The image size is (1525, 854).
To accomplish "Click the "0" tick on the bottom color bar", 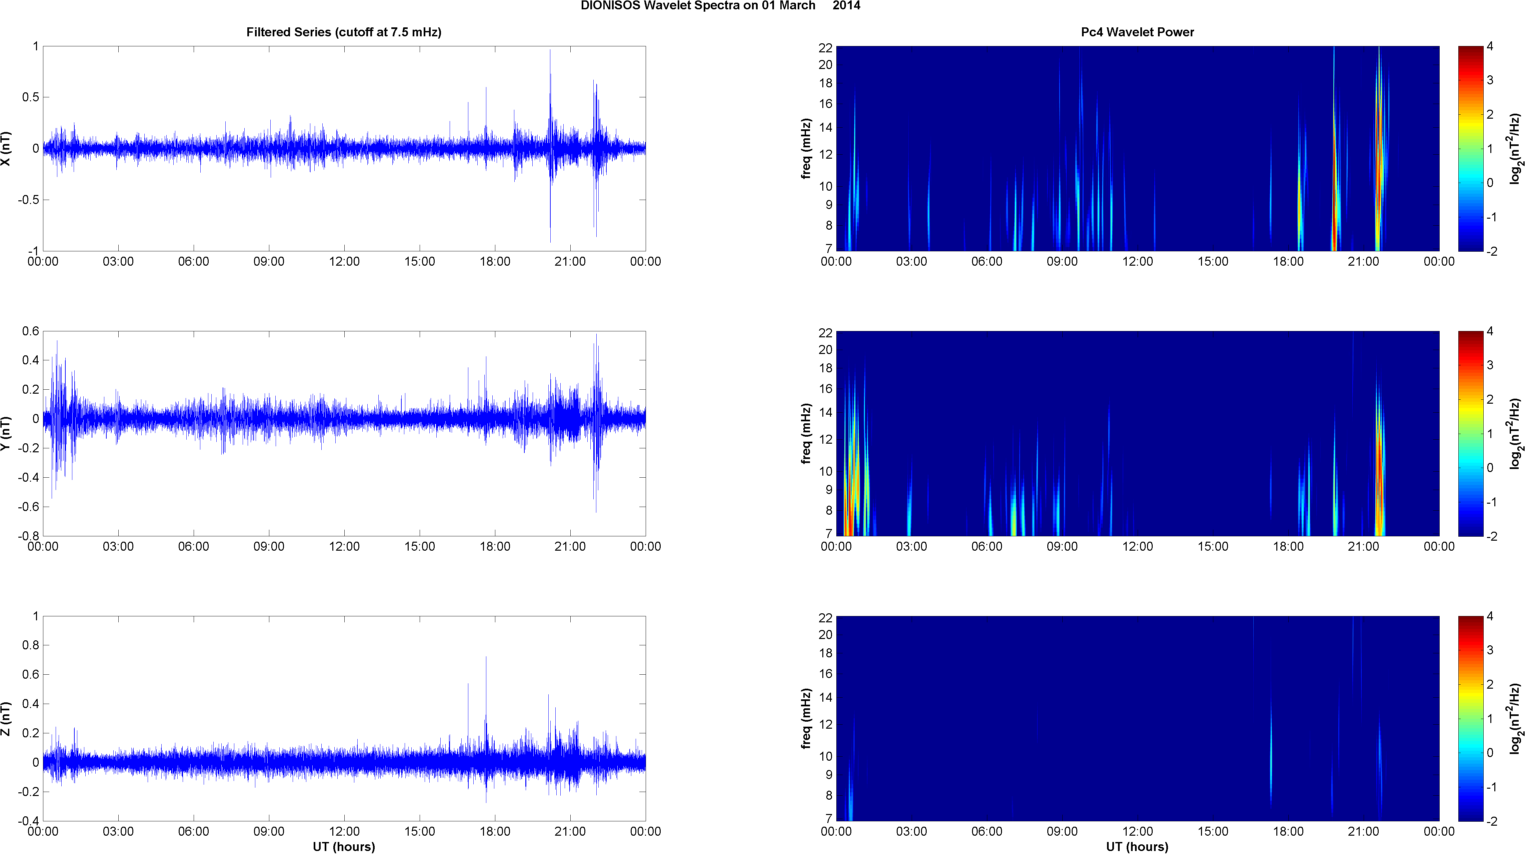I will tap(1490, 753).
